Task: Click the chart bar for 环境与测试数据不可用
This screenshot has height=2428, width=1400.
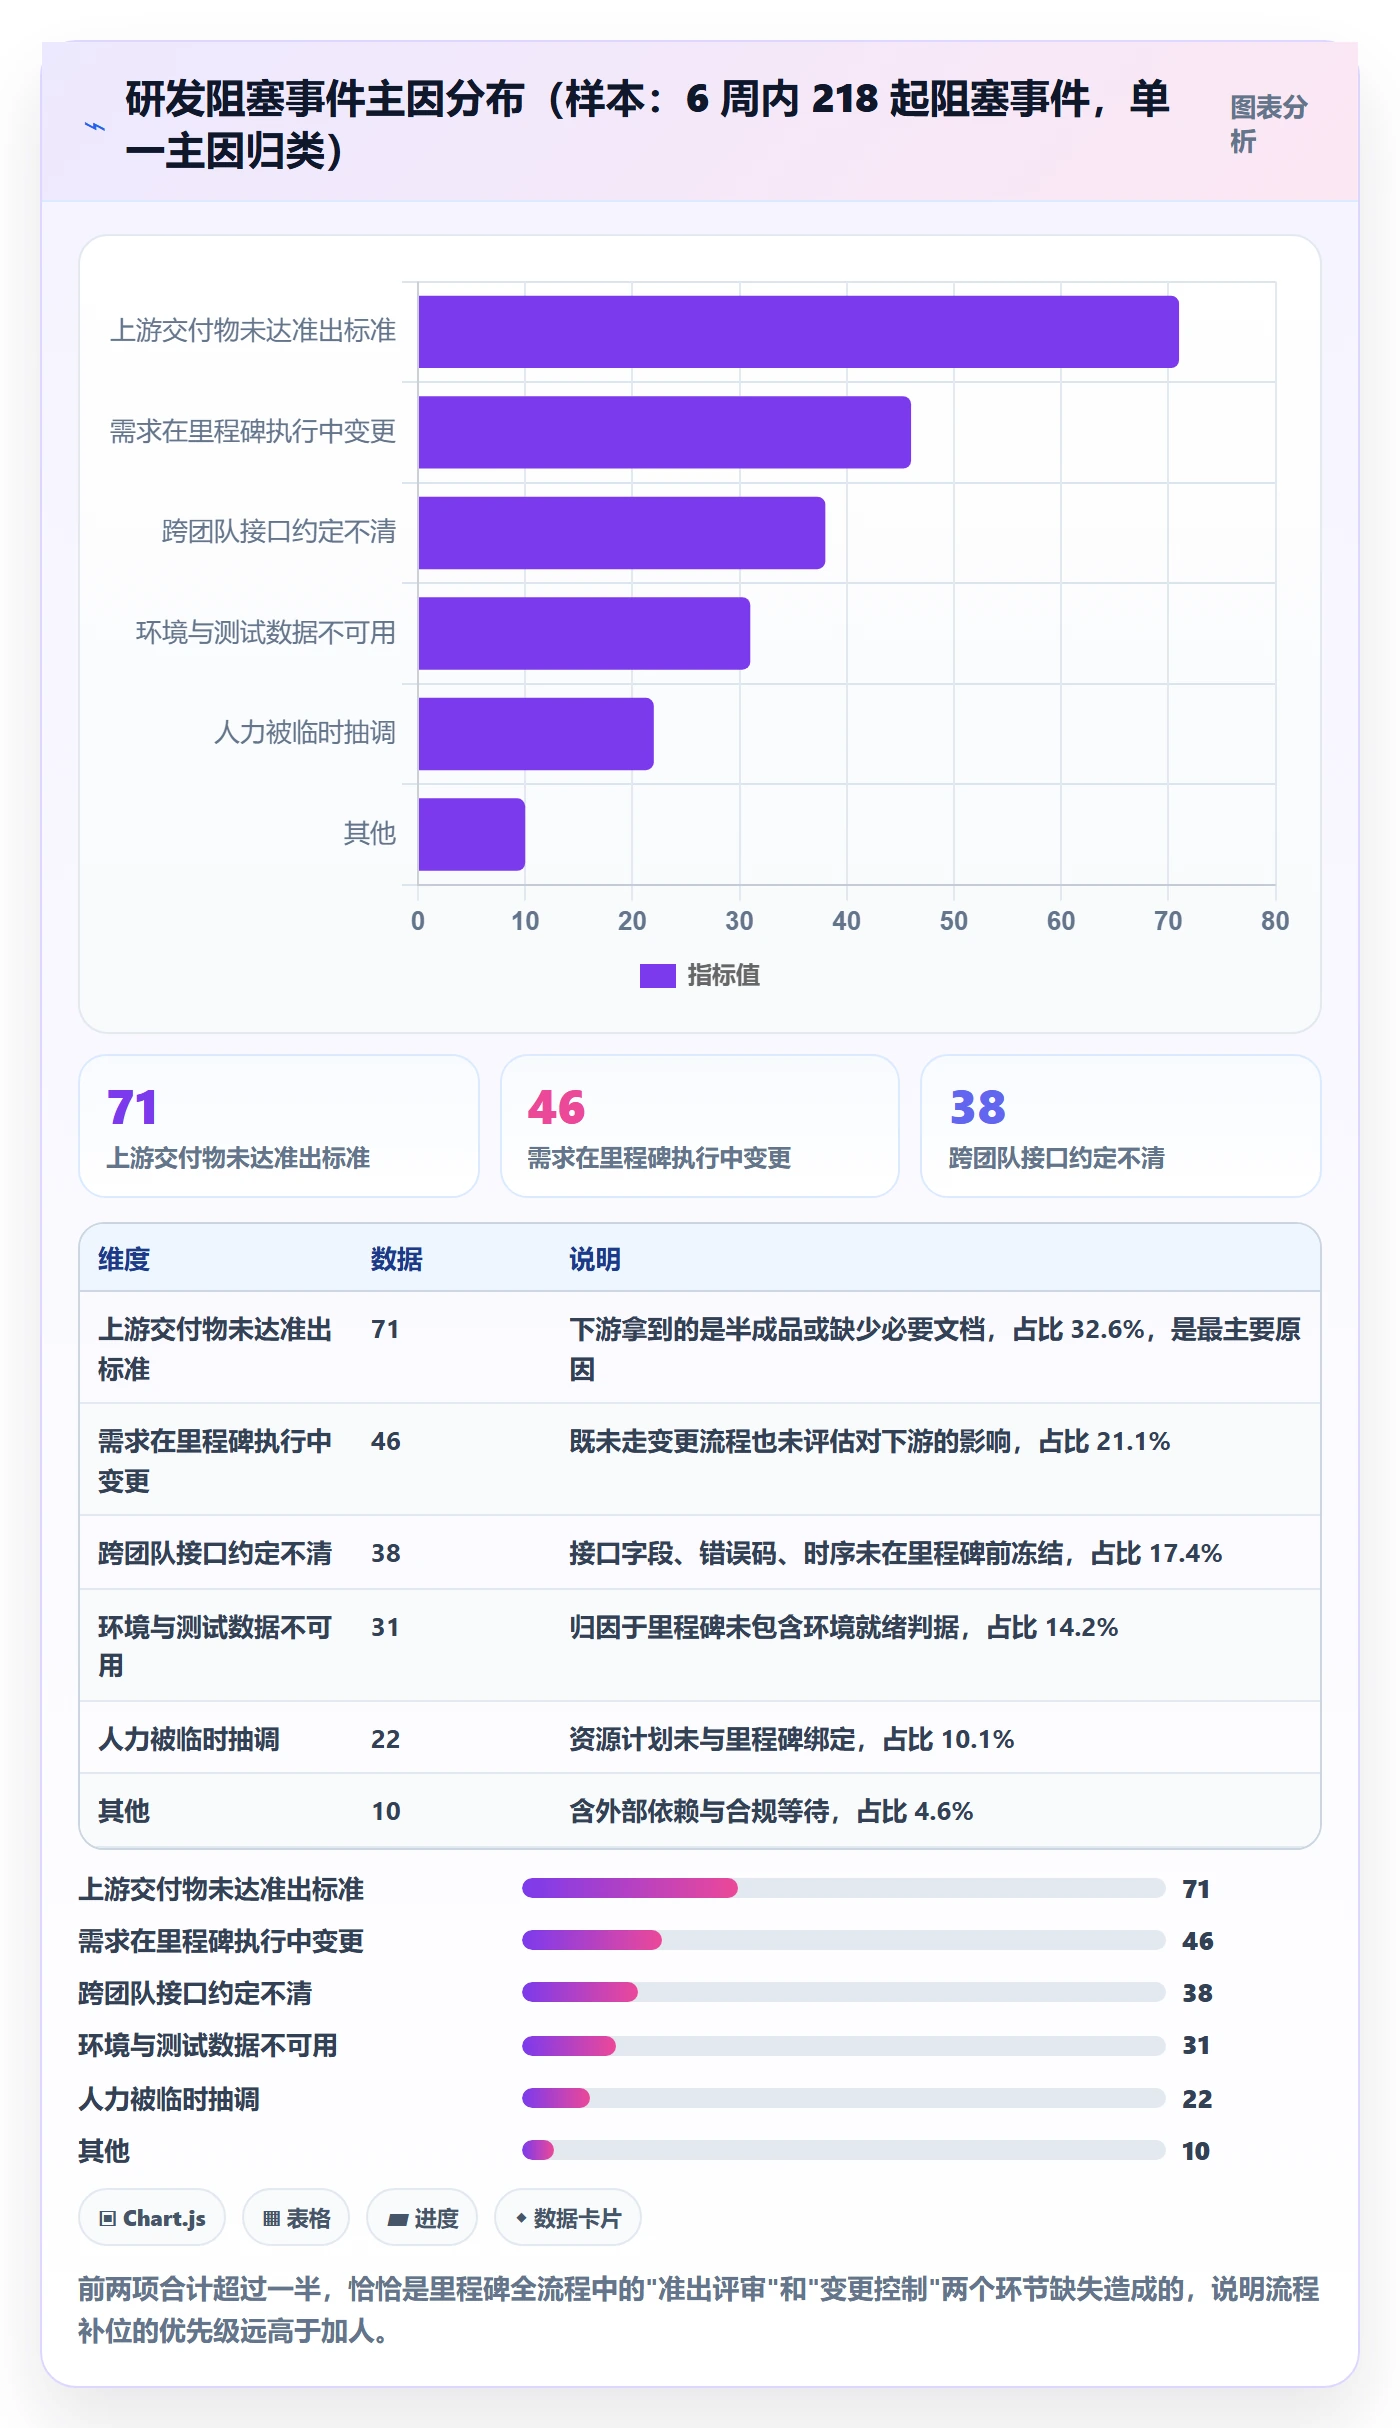Action: pos(584,633)
